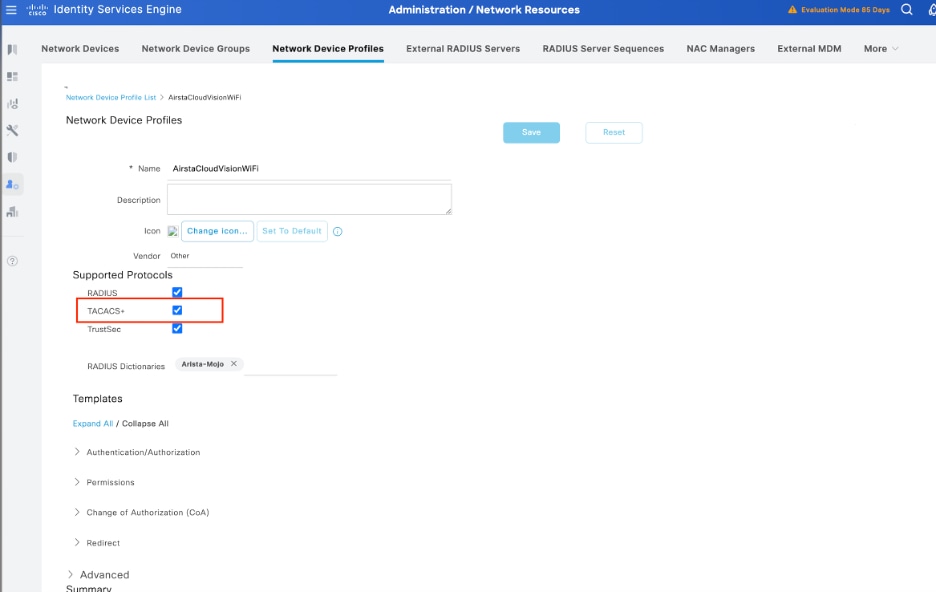Open the operations tools sidebar icon
Viewport: 936px width, 592px height.
pos(12,130)
